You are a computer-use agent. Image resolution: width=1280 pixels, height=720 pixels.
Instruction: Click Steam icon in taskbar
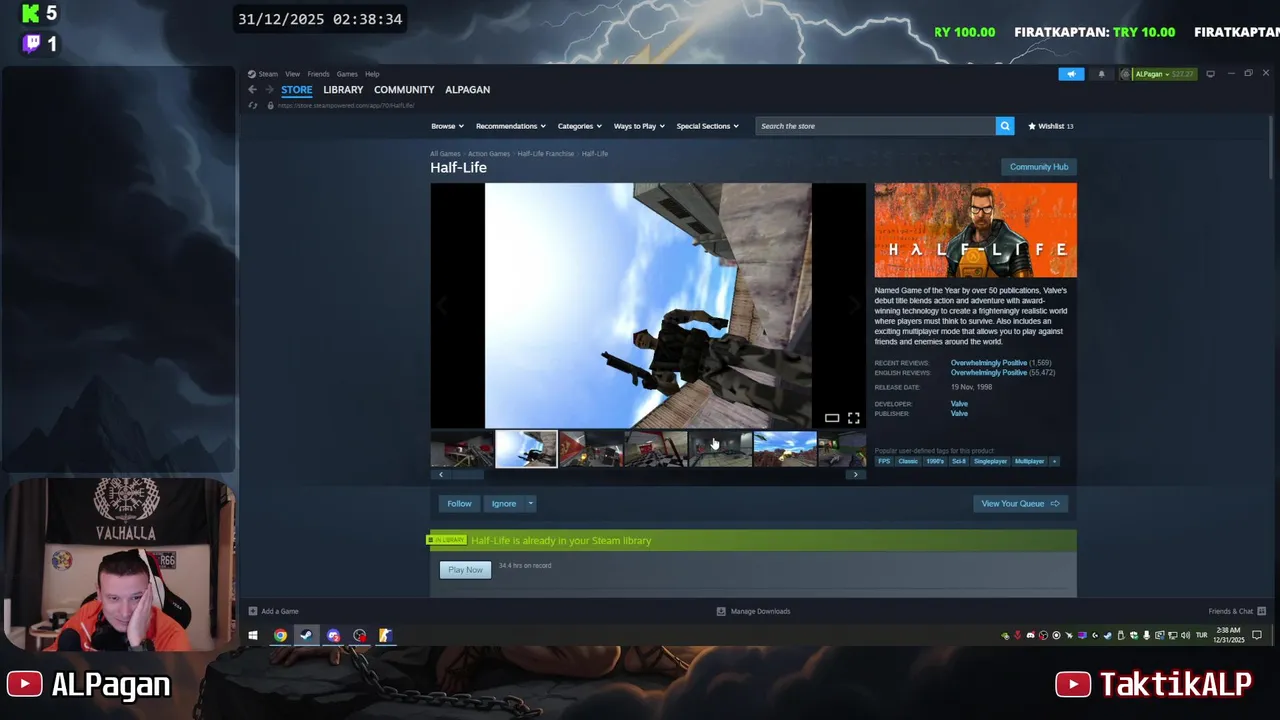point(306,635)
